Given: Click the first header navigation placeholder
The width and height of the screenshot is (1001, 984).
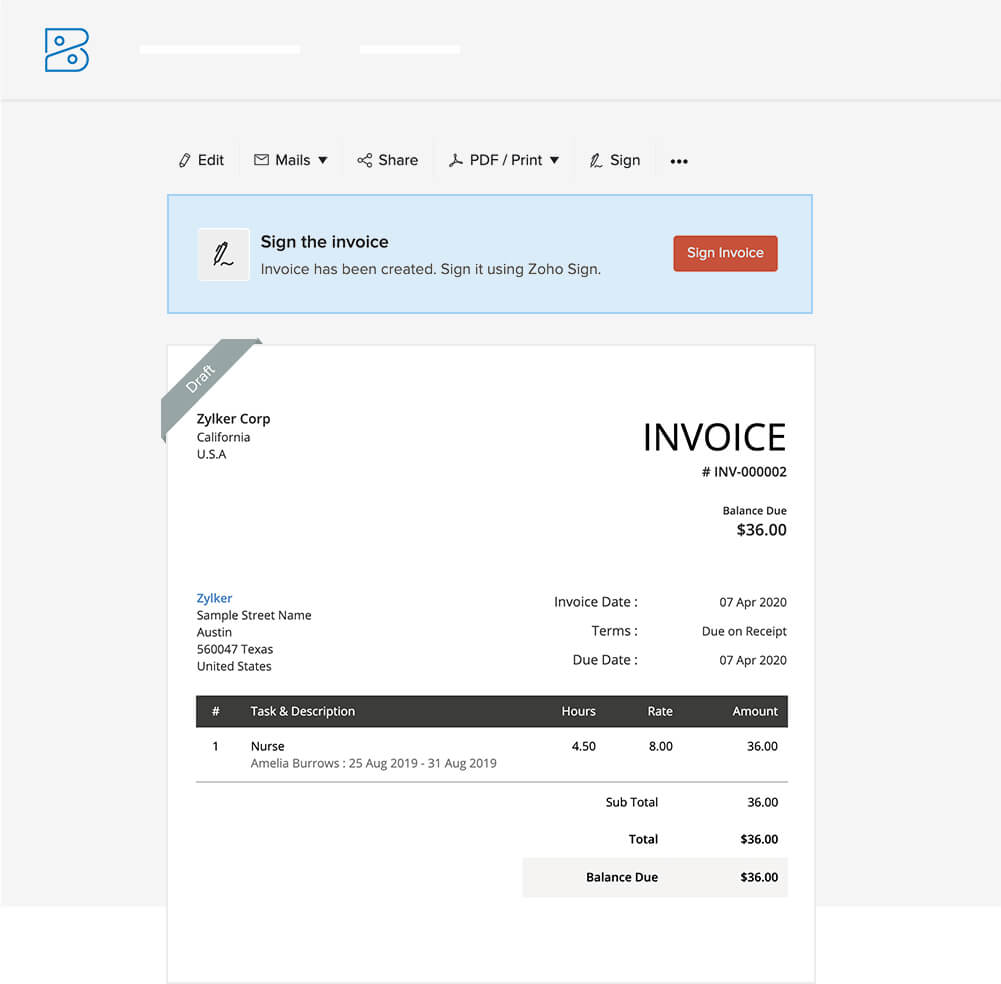Looking at the screenshot, I should [x=220, y=49].
